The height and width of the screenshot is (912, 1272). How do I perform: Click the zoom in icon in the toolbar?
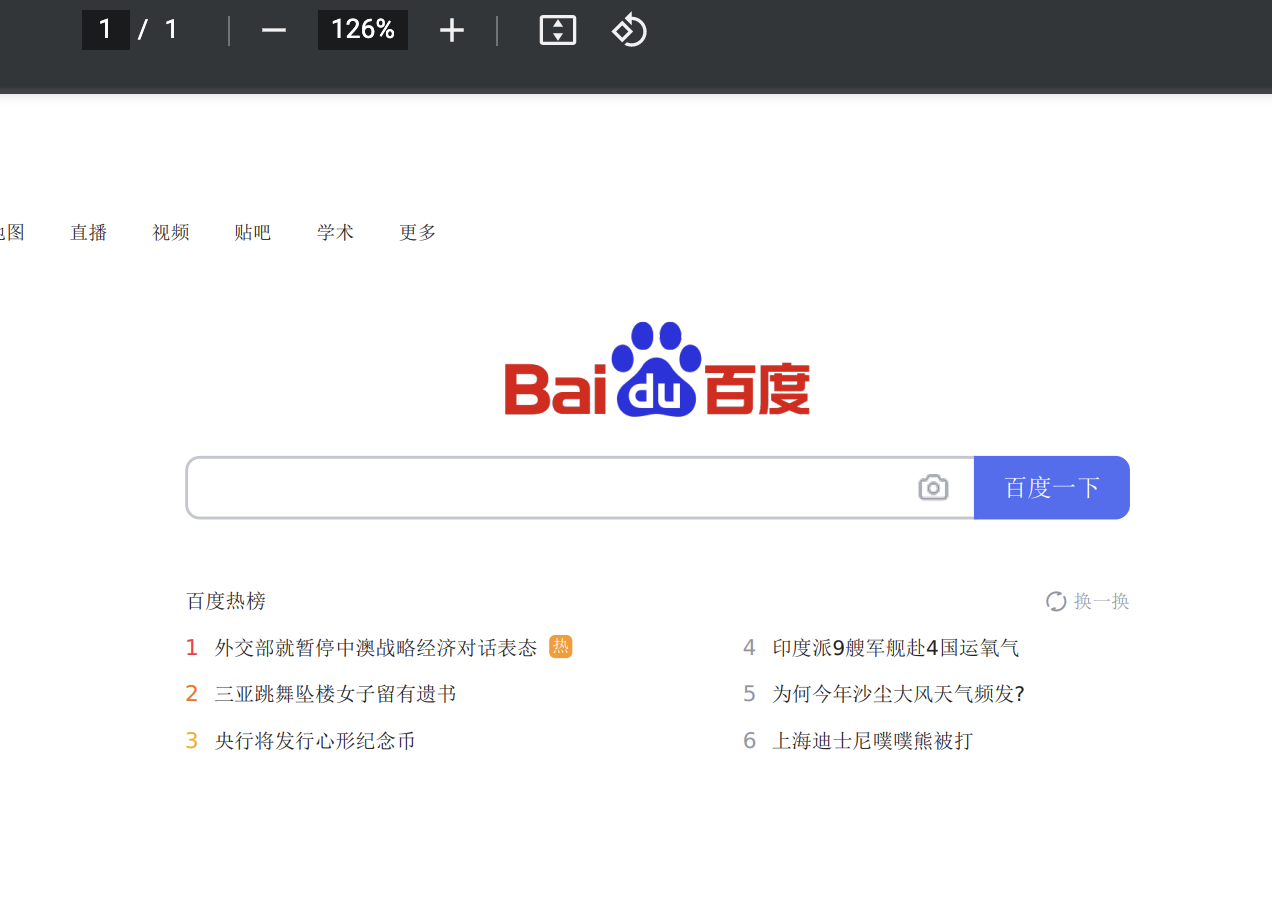451,30
